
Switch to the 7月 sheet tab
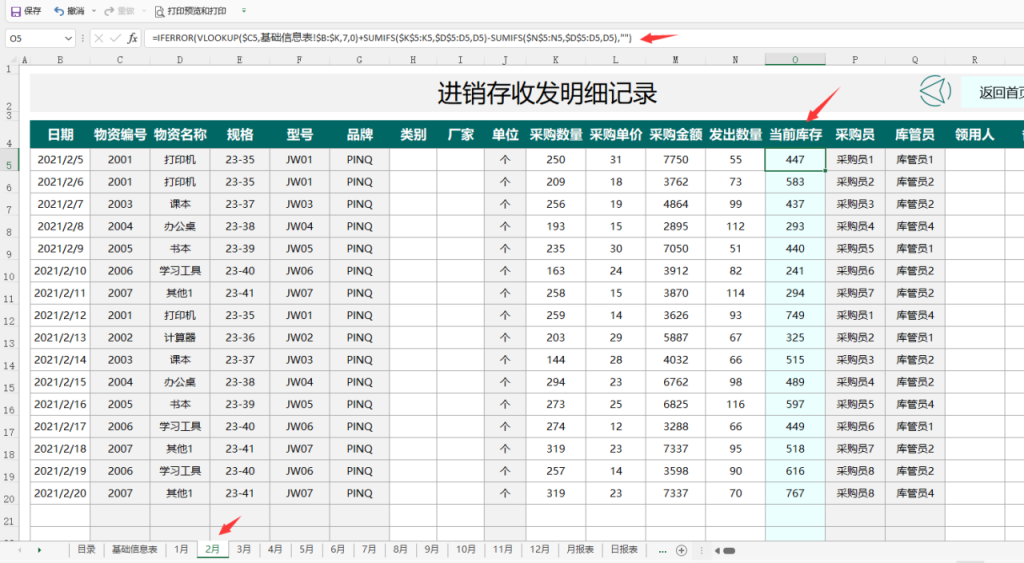click(369, 549)
